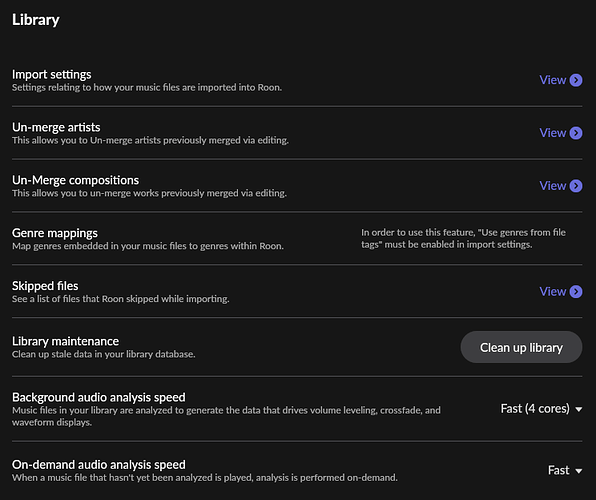
Task: Click the caret next to Fast (4 cores)
Action: pos(579,410)
